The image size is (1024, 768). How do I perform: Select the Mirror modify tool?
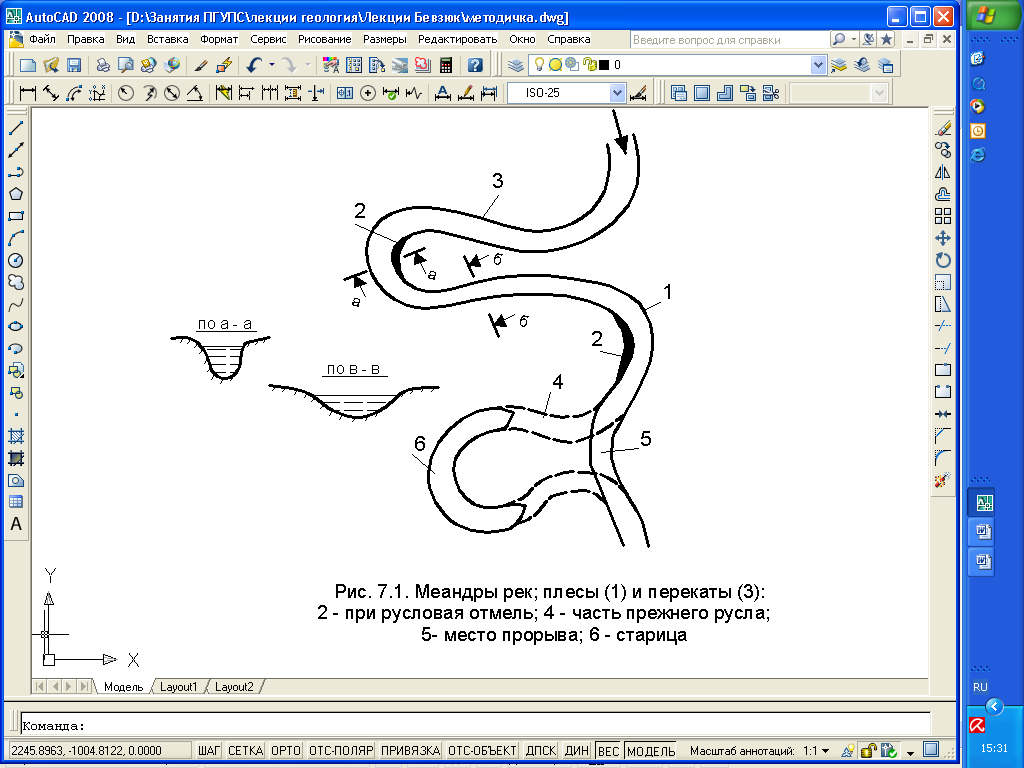943,172
